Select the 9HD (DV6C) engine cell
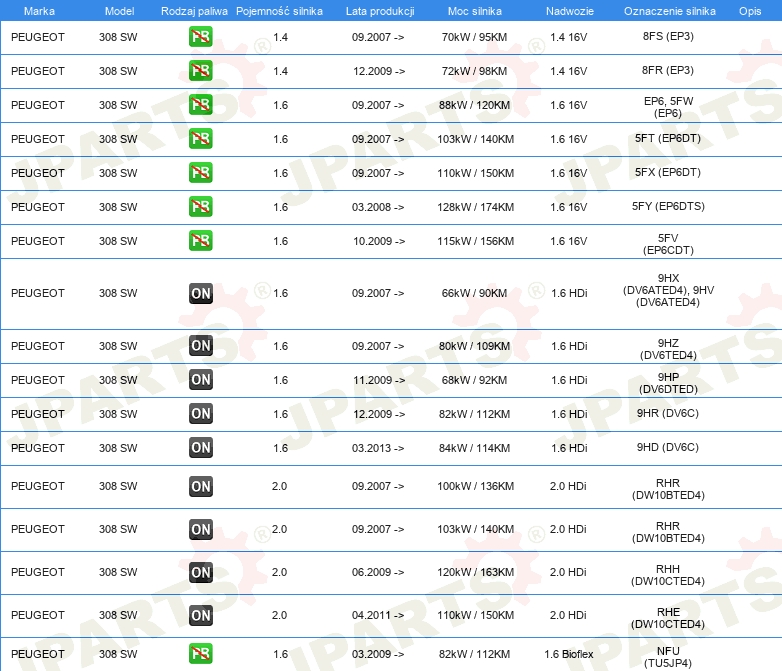This screenshot has width=782, height=671. click(x=668, y=447)
